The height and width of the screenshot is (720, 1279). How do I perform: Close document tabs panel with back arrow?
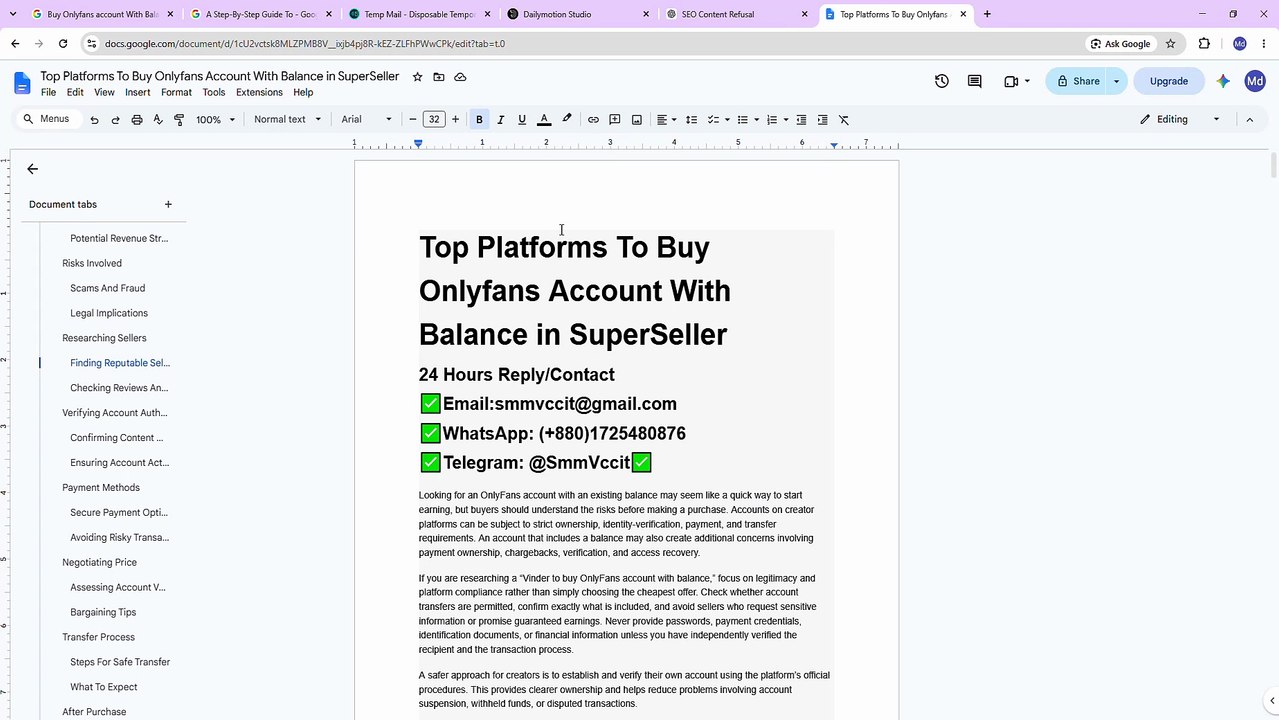[33, 169]
